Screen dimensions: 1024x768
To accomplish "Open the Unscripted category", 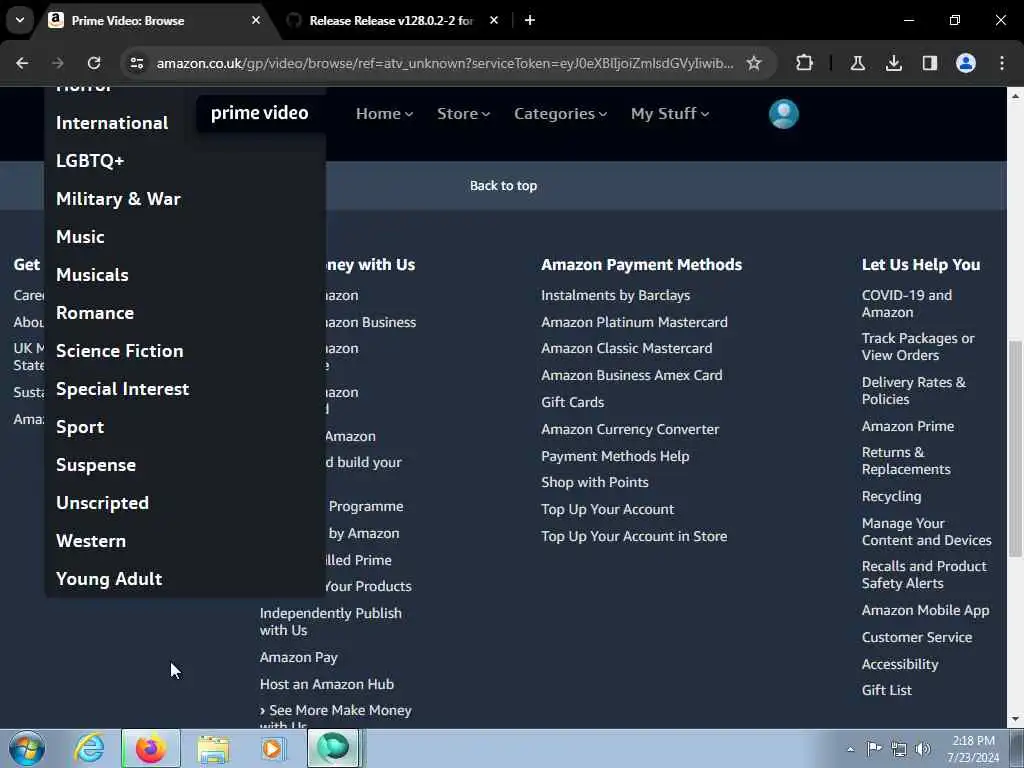I will tap(103, 503).
